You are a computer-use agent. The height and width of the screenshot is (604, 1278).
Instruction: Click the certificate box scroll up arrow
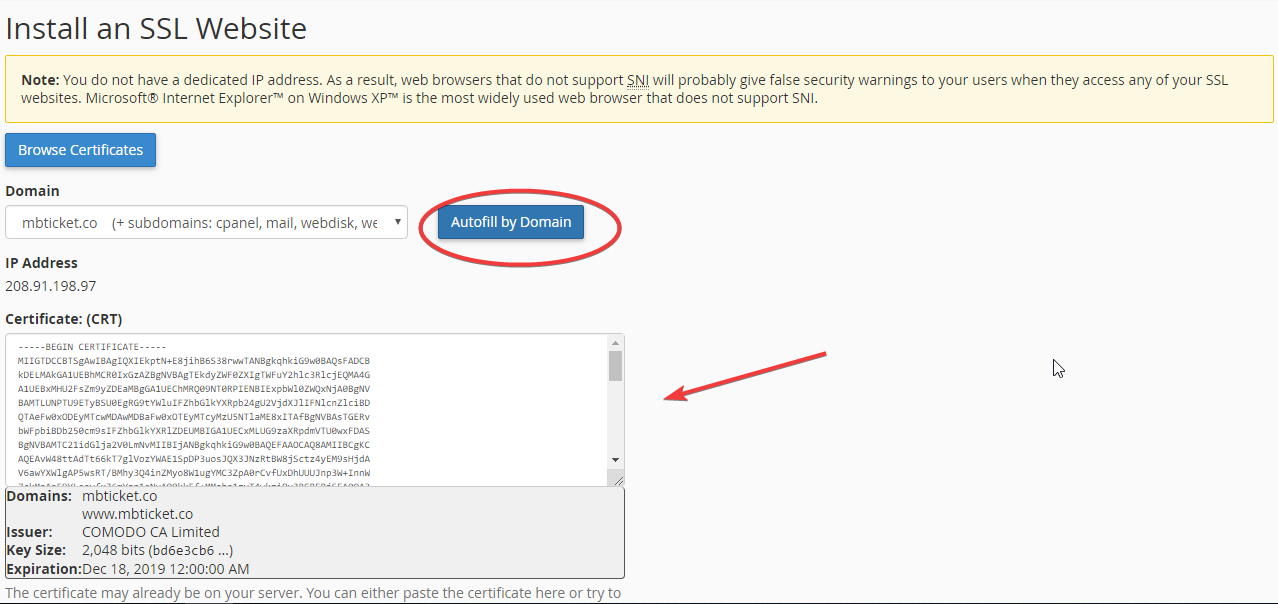615,343
